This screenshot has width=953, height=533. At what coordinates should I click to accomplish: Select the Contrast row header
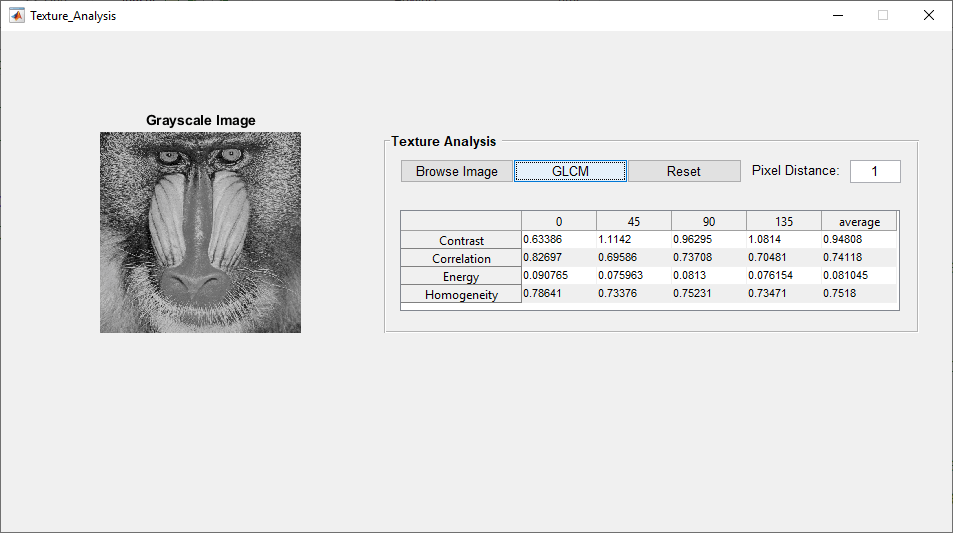[461, 240]
